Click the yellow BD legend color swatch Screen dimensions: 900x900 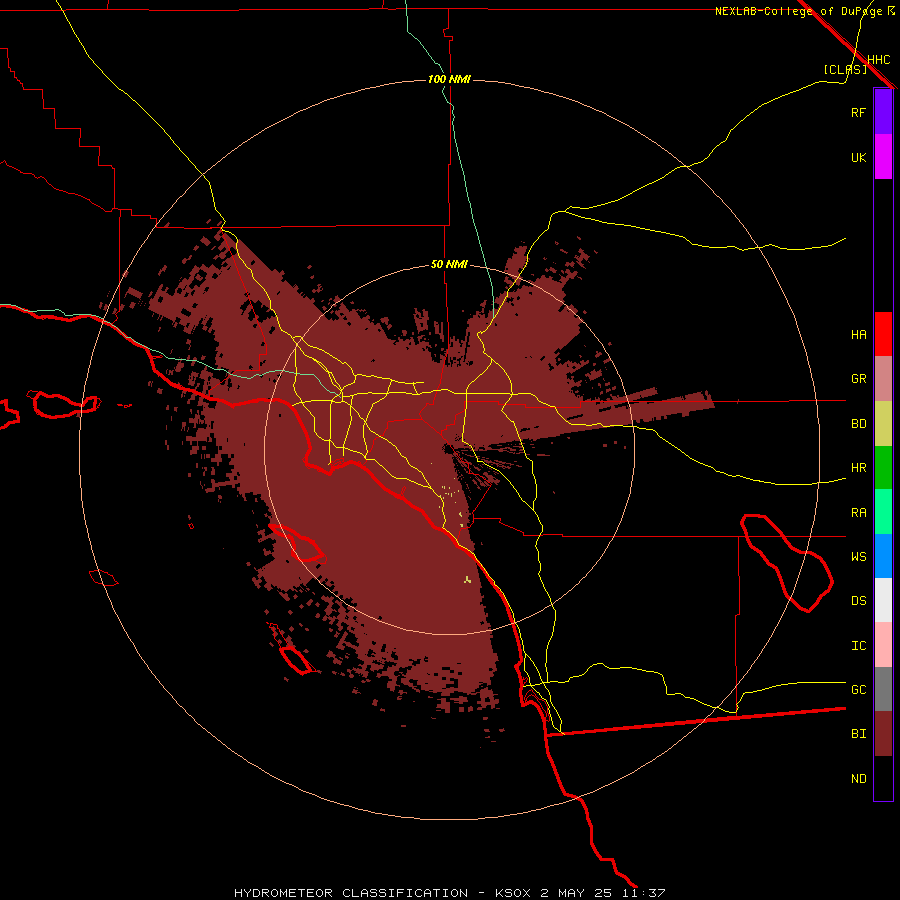(x=883, y=423)
